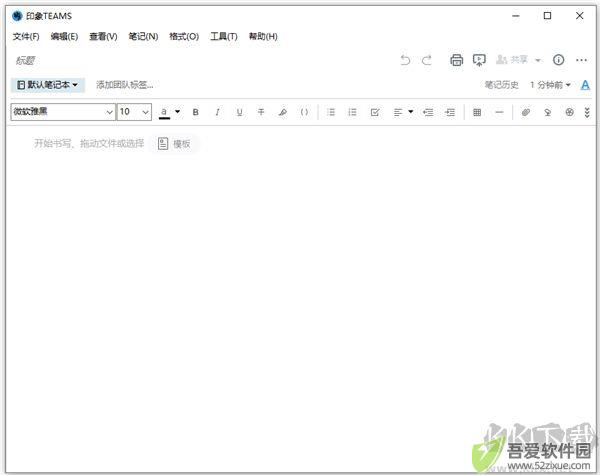
Task: Open the 默认笔记本 notebook dropdown
Action: [x=48, y=85]
